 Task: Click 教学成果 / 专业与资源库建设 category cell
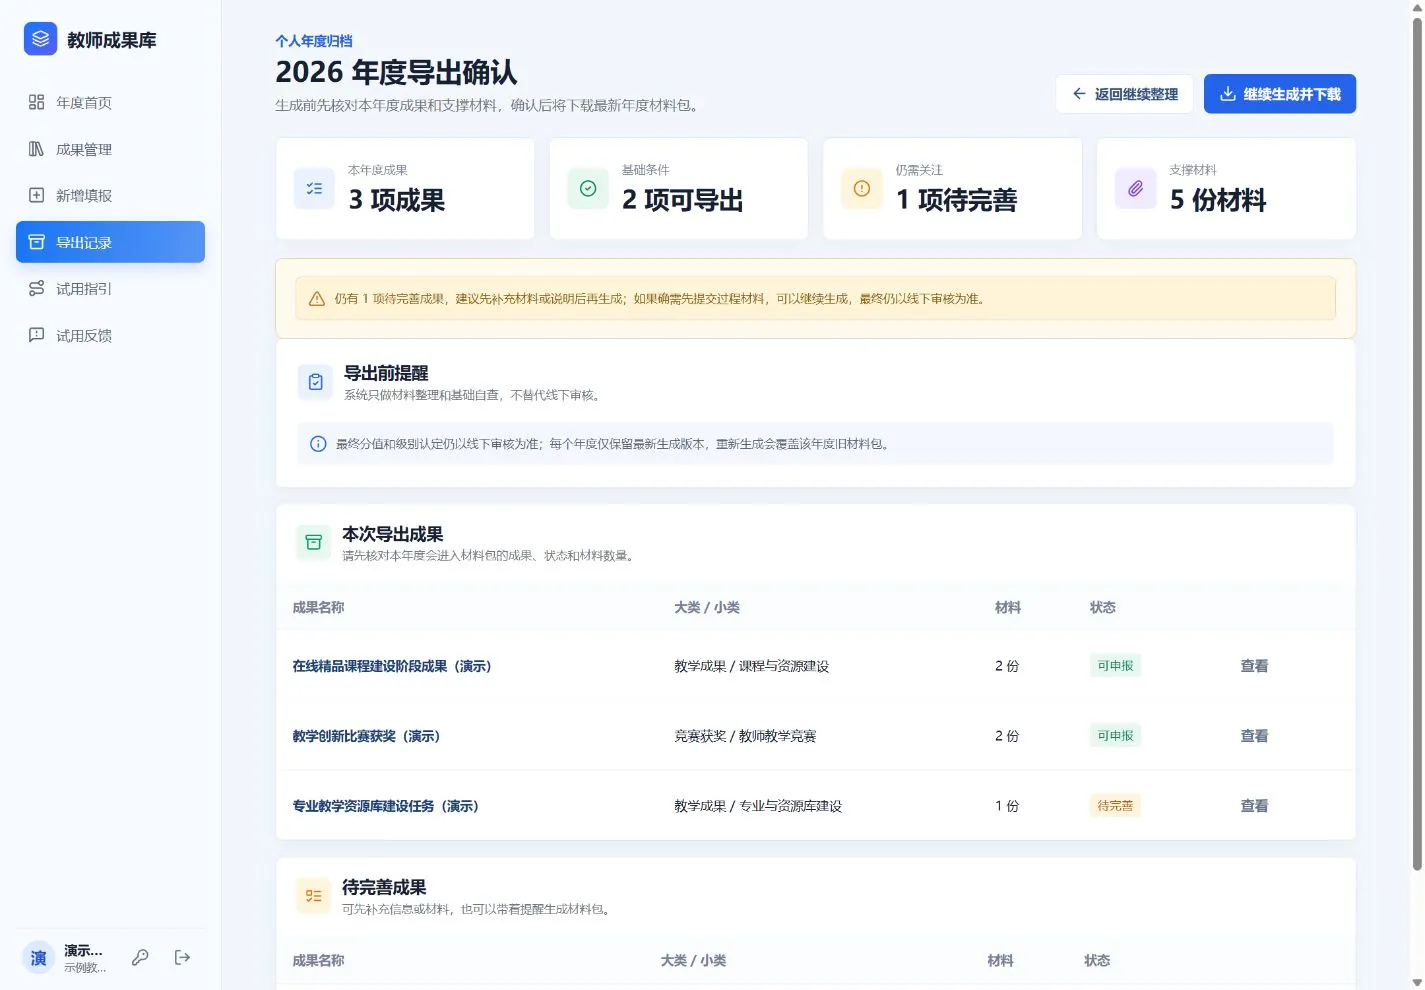[758, 806]
